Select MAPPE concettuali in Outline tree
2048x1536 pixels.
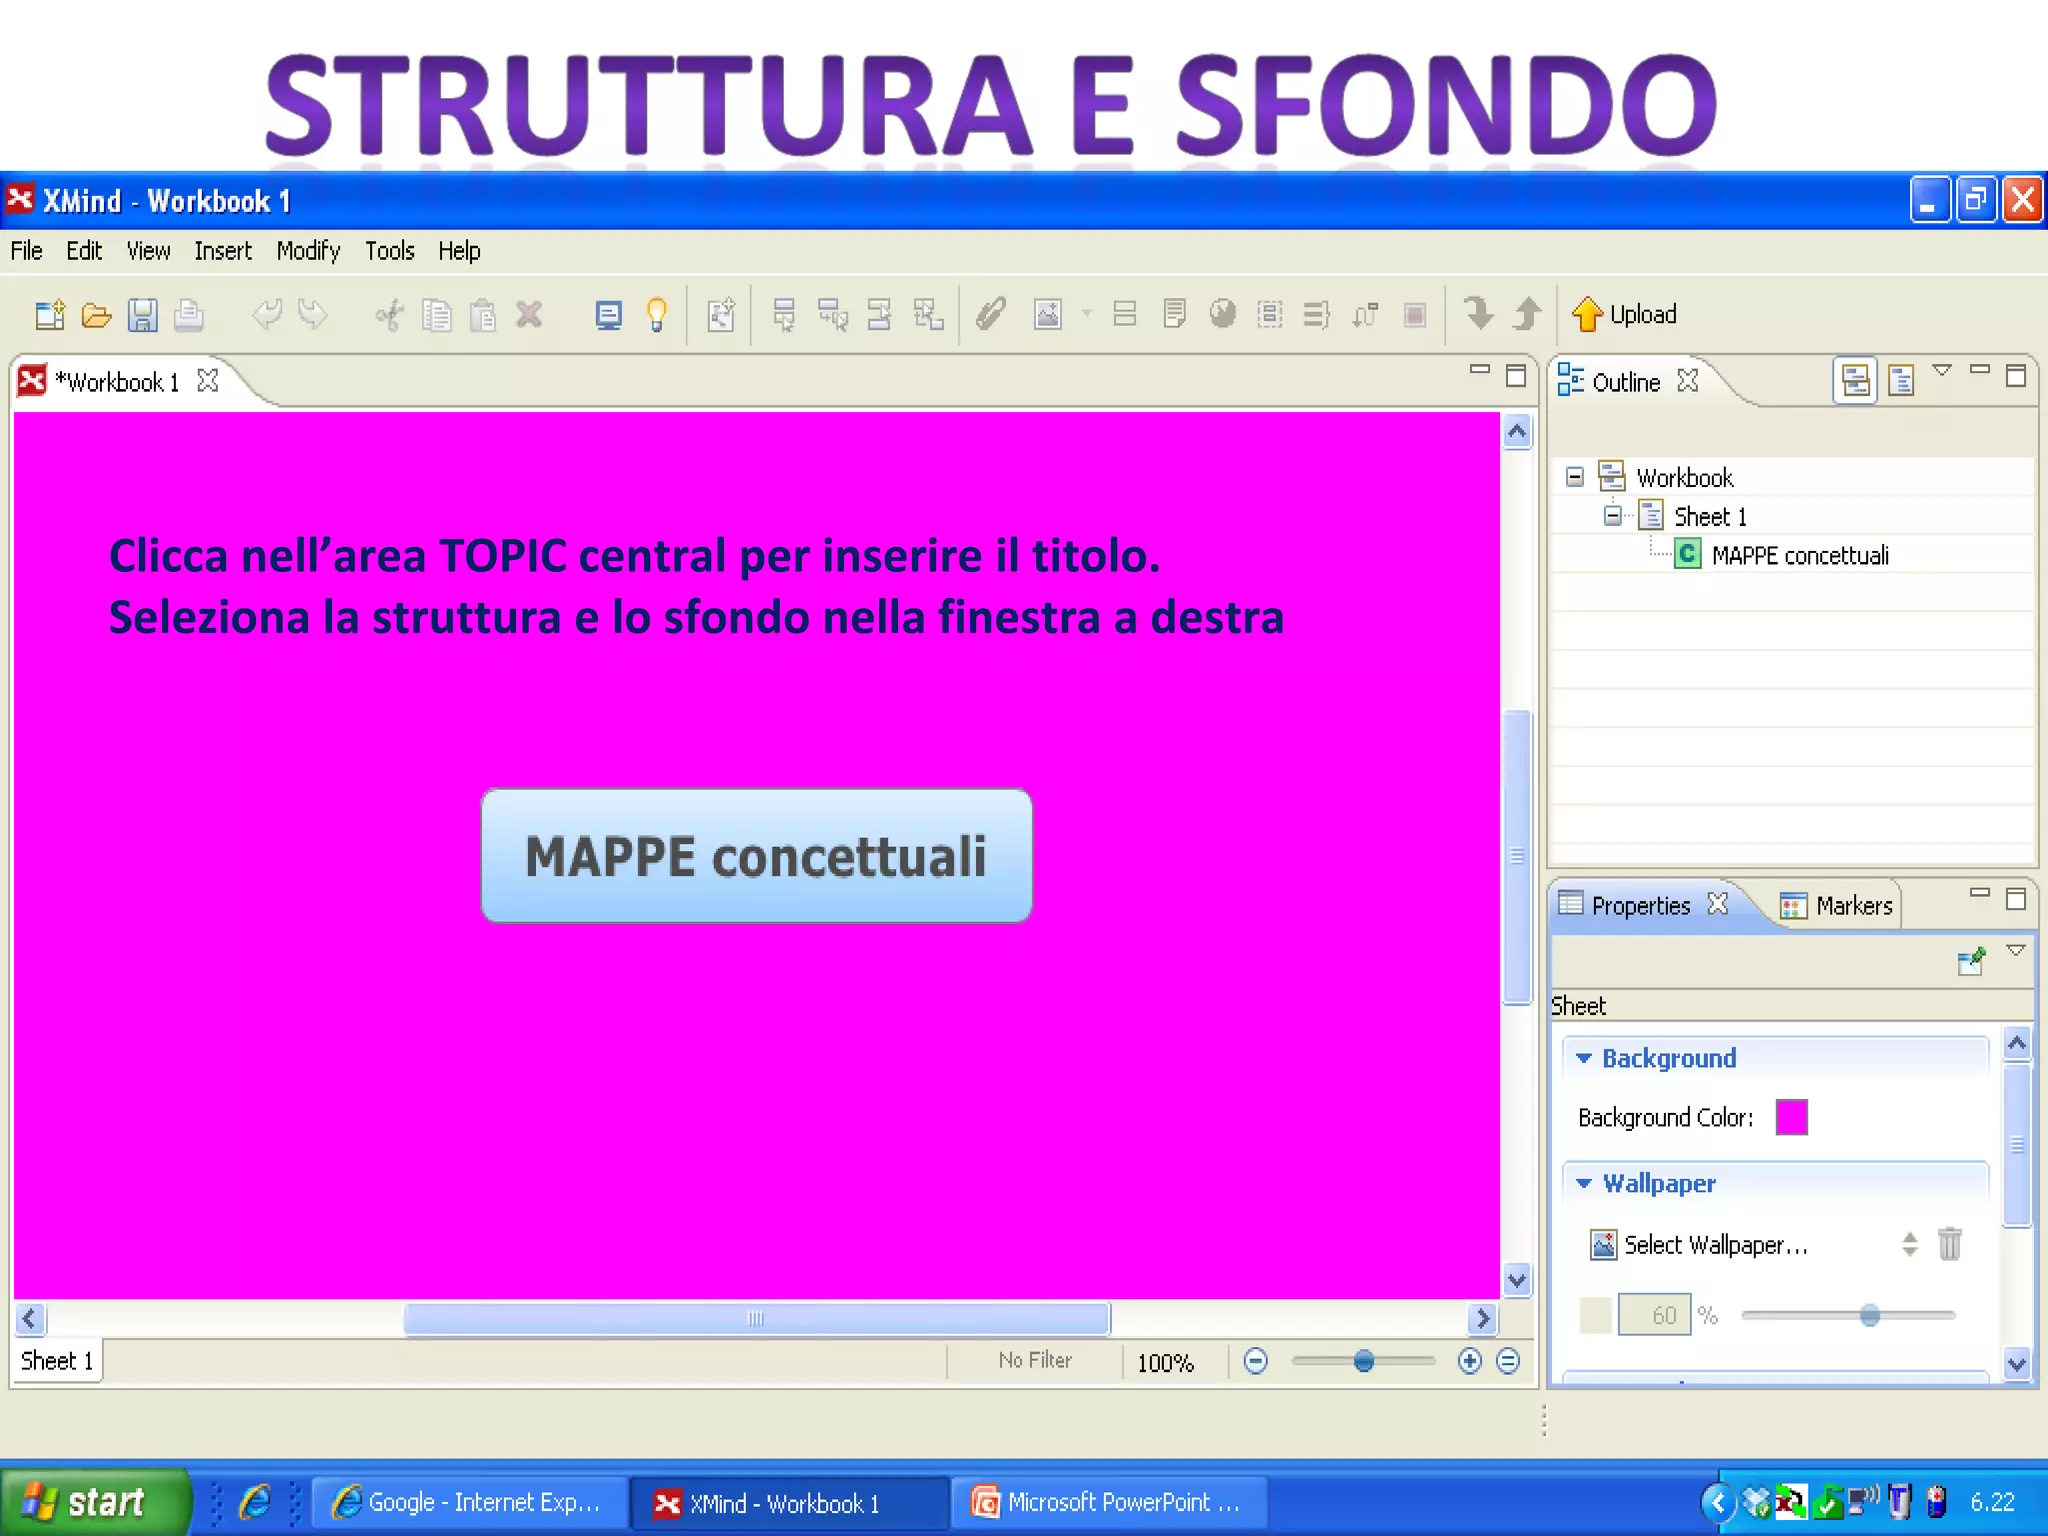tap(1798, 555)
